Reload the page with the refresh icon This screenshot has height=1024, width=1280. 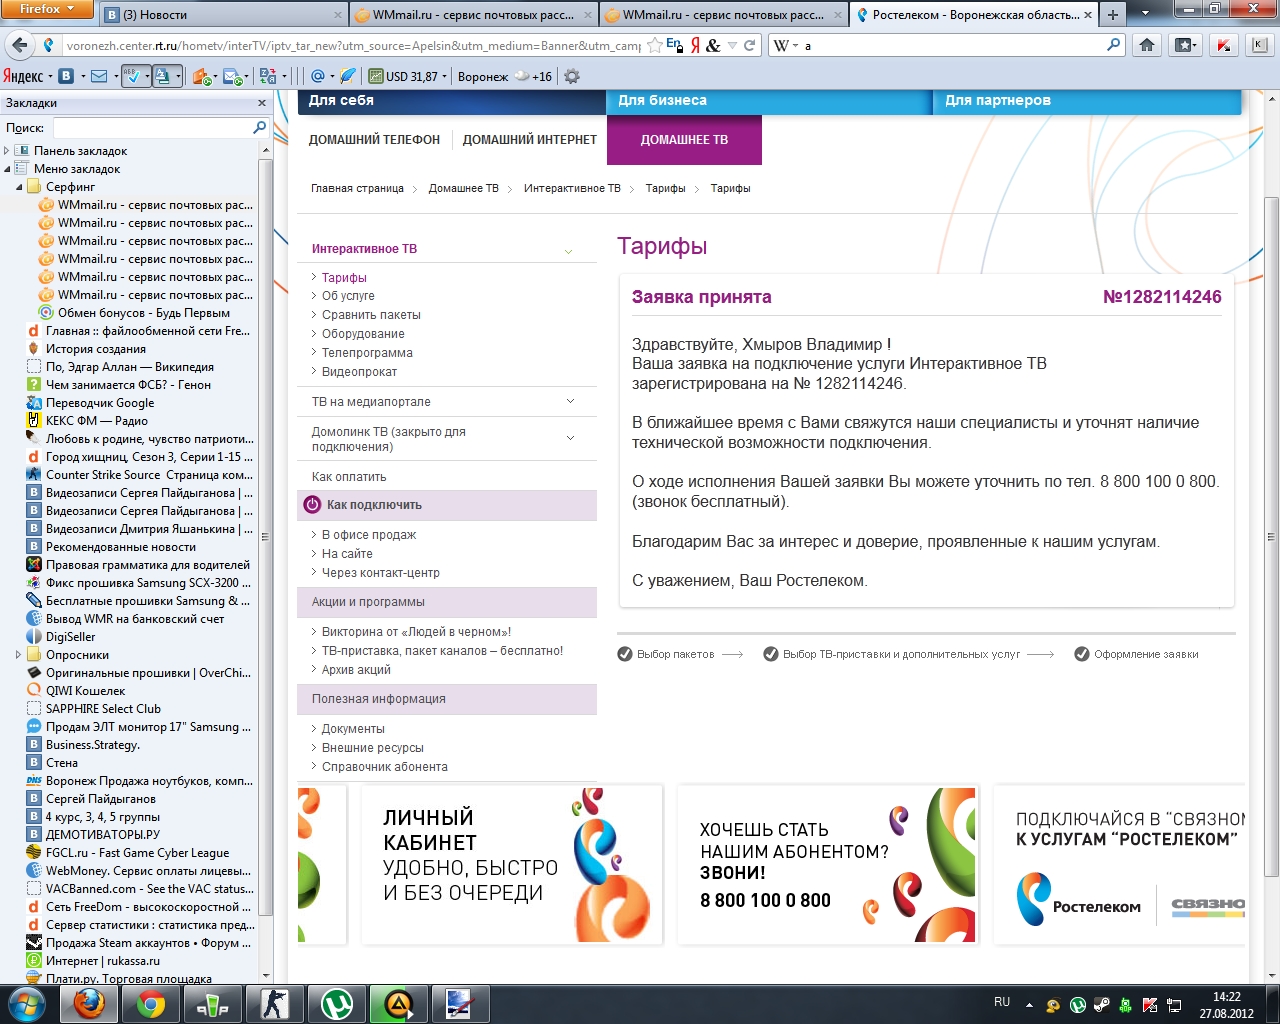click(x=749, y=45)
